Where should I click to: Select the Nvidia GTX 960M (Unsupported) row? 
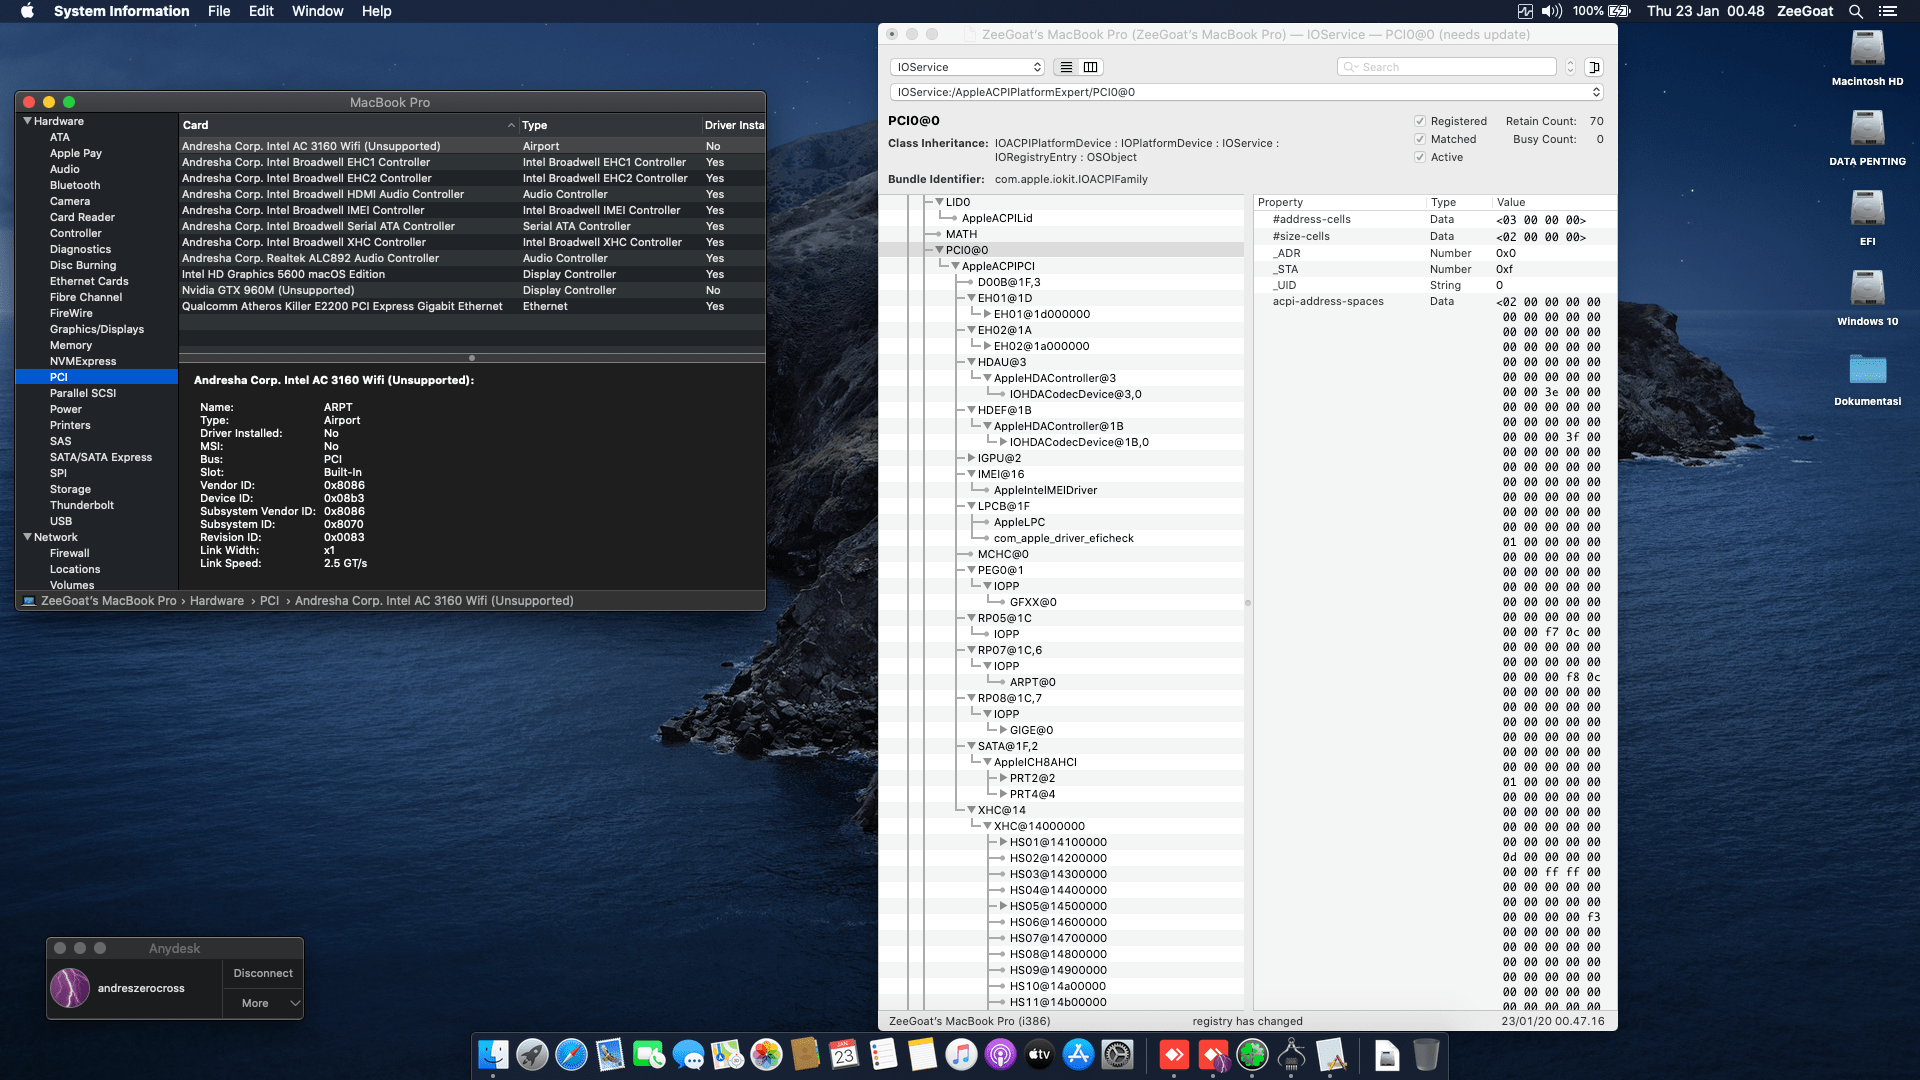point(472,290)
